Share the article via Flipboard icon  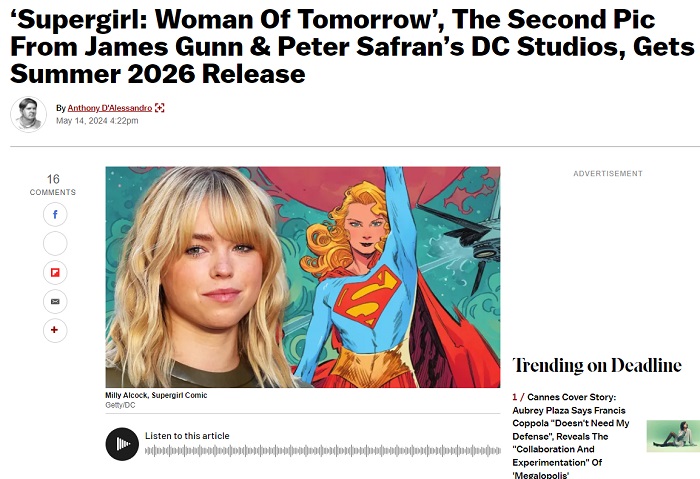(55, 272)
